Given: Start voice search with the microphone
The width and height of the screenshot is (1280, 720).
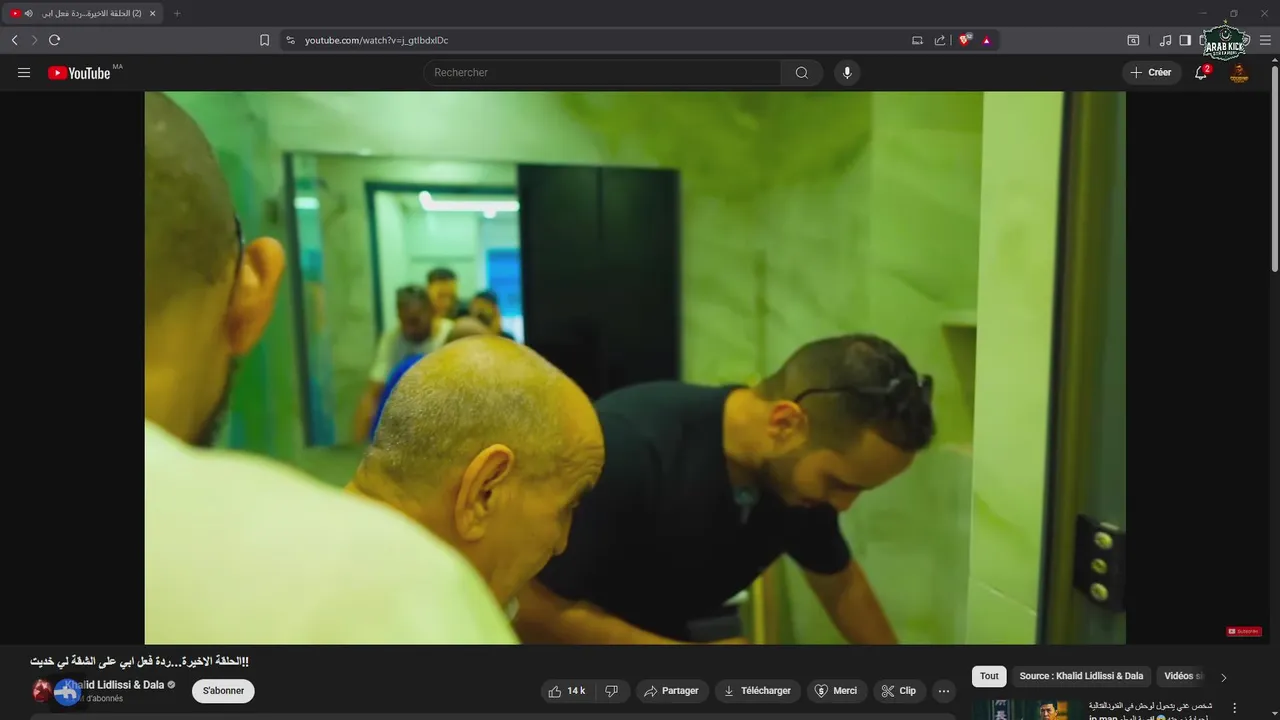Looking at the screenshot, I should [x=847, y=73].
